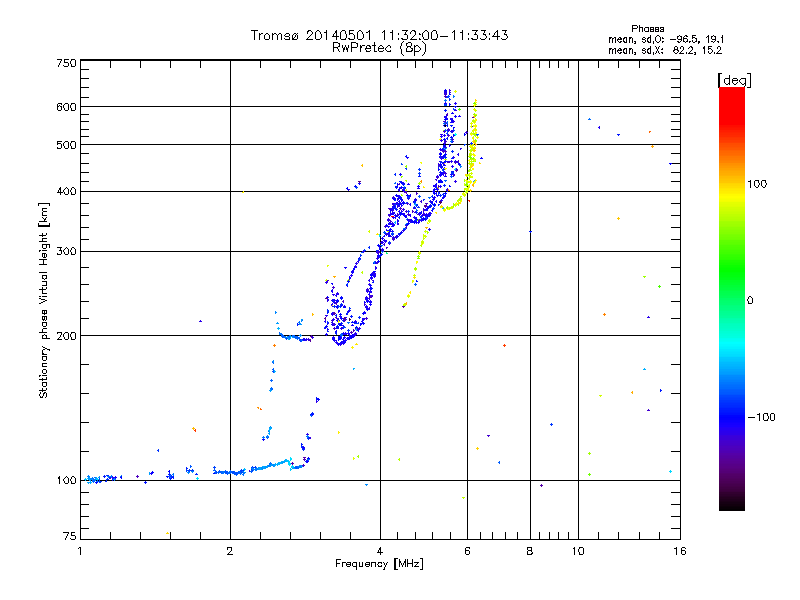Click the colorbar tick label '0'
Viewport: 800px width, 600px height.
(750, 300)
